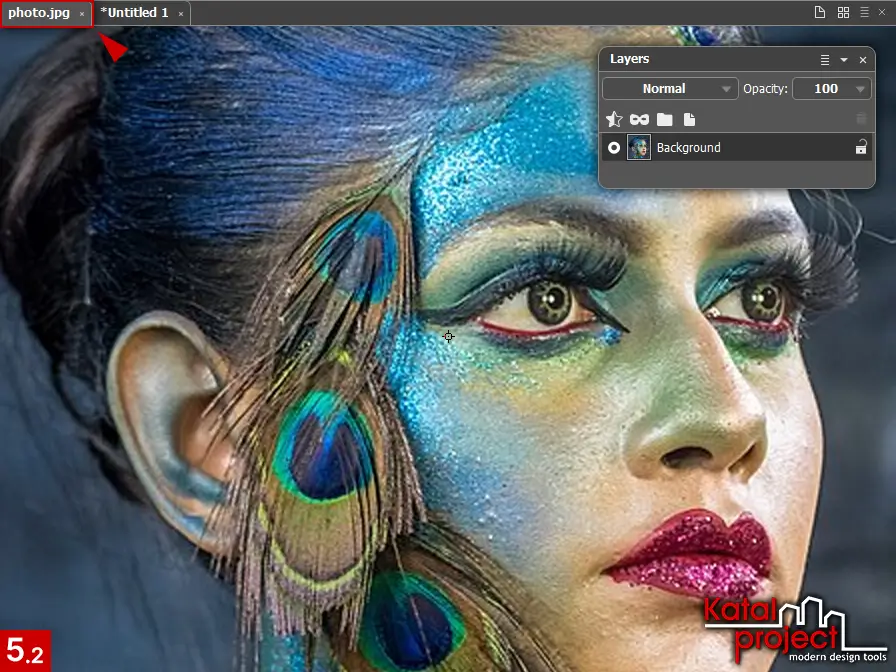Expand the Opacity value dropdown arrow
Screen dimensions: 896x672
pyautogui.click(x=860, y=89)
